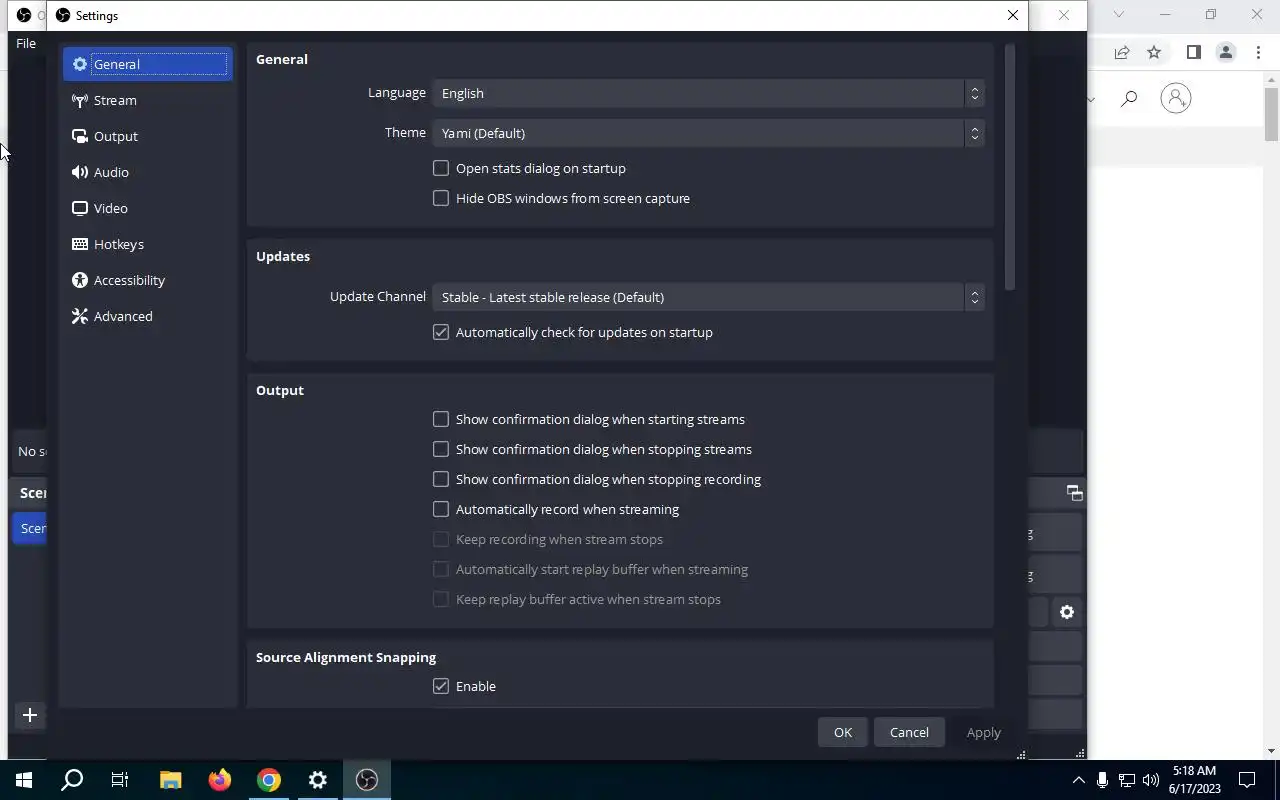Switch to the Stream settings category
The height and width of the screenshot is (800, 1280).
pos(147,100)
